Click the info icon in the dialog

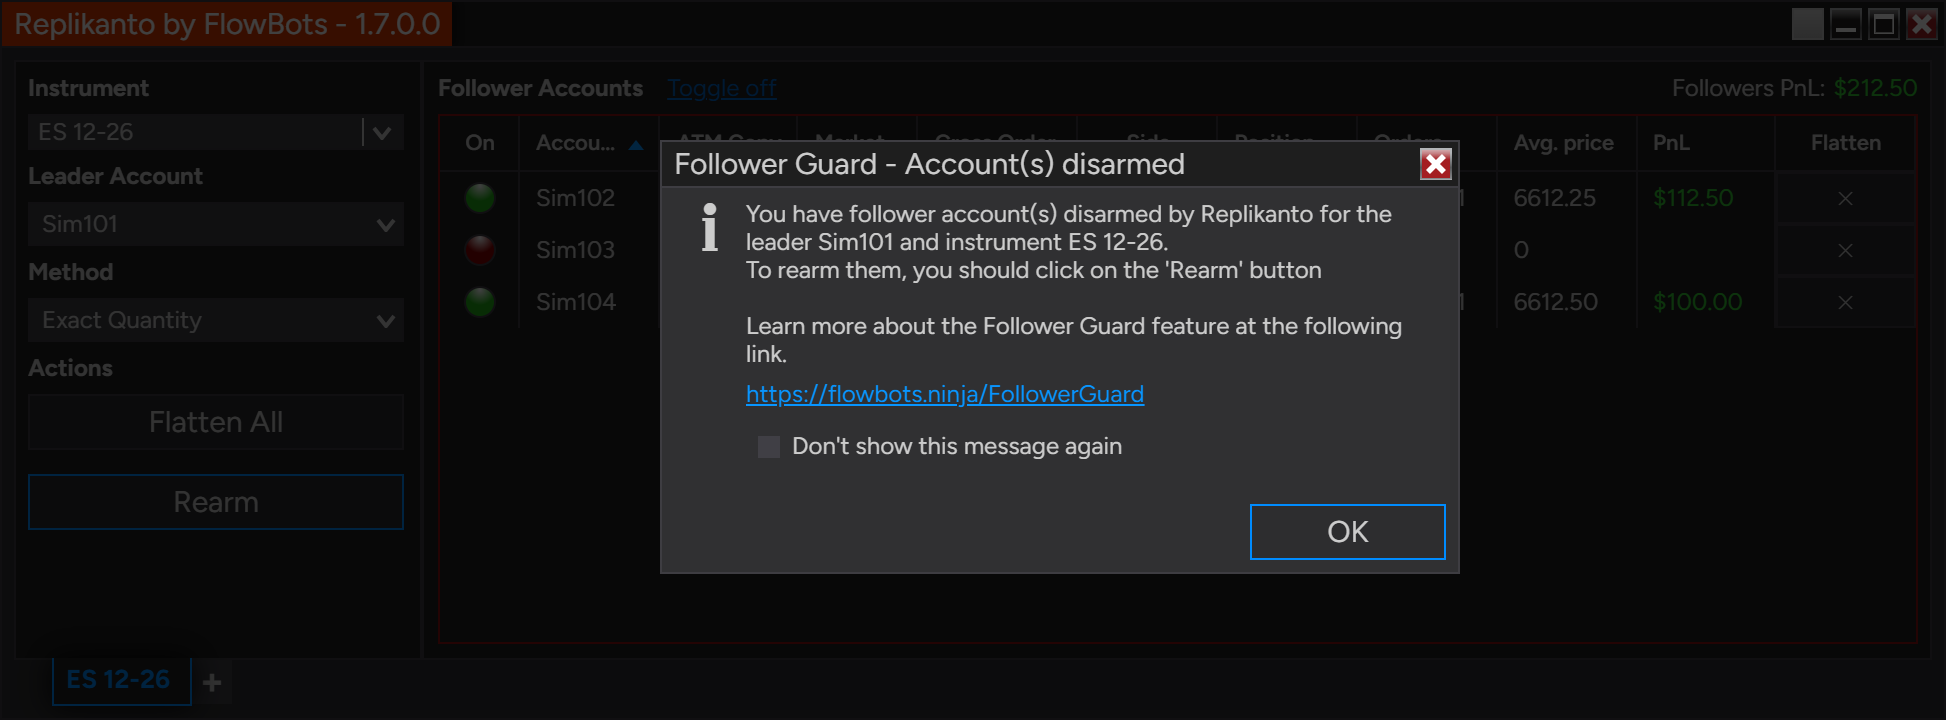[x=710, y=227]
